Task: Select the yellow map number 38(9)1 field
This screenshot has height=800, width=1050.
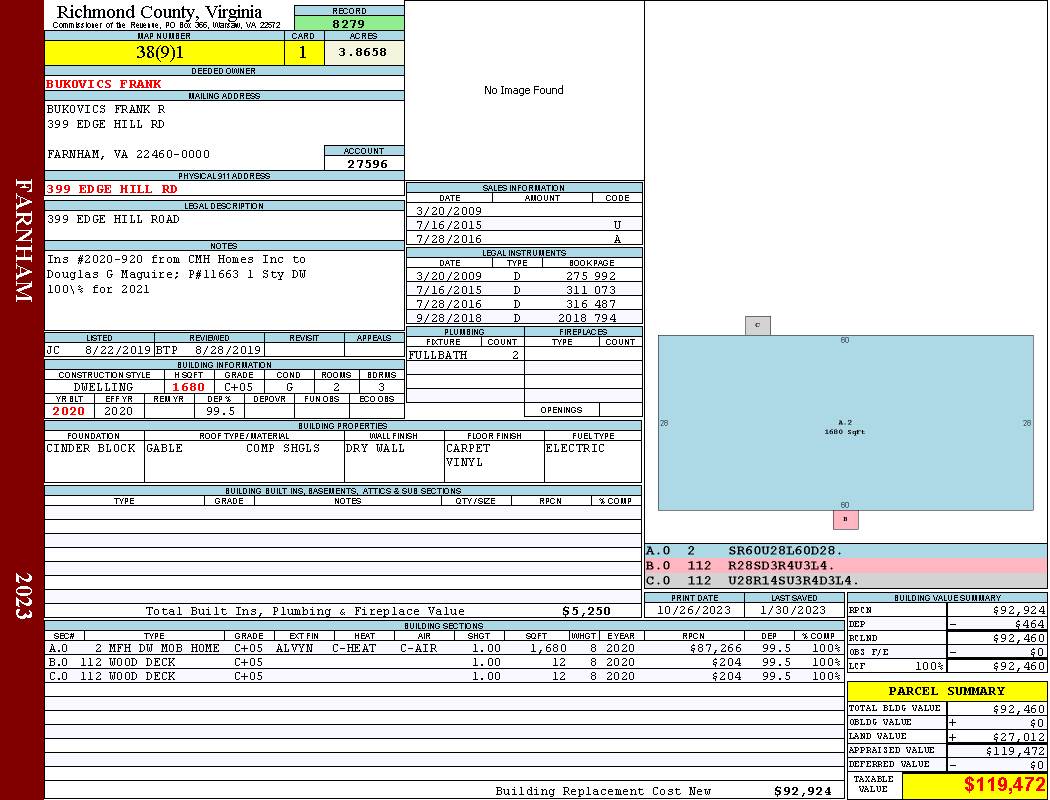Action: [x=163, y=53]
